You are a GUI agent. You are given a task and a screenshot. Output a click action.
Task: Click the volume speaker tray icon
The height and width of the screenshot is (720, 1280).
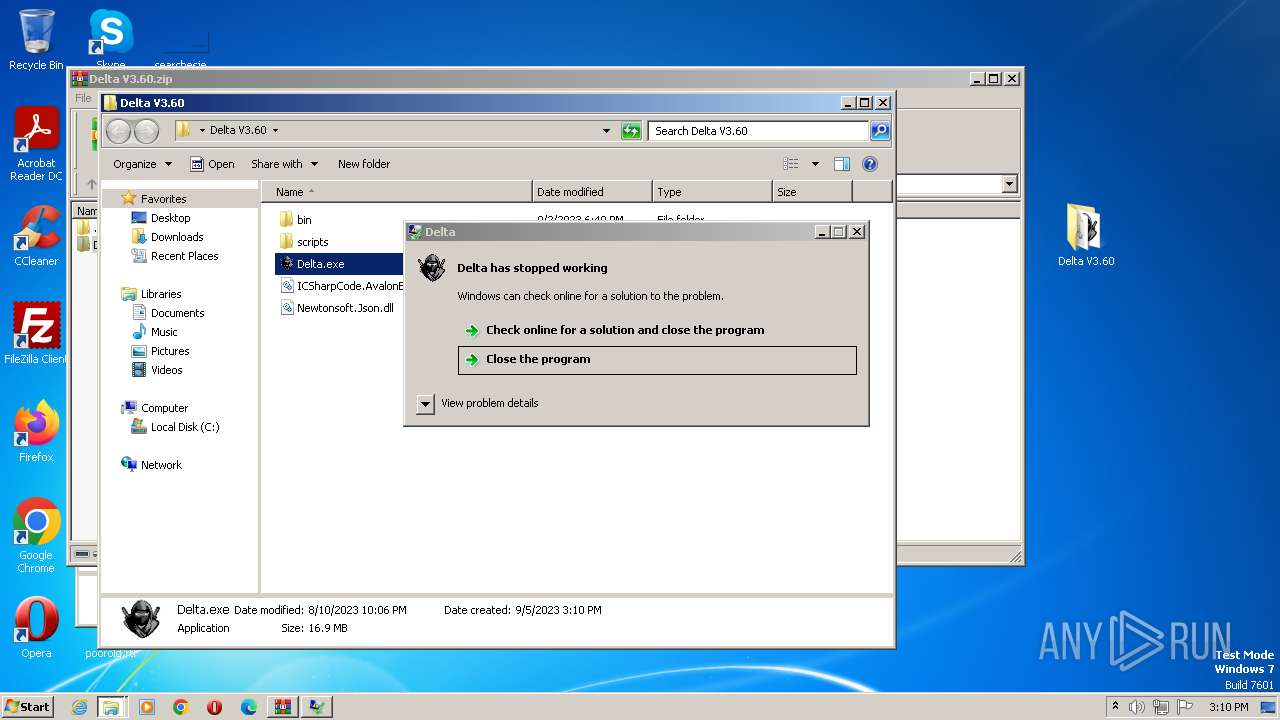click(1137, 707)
